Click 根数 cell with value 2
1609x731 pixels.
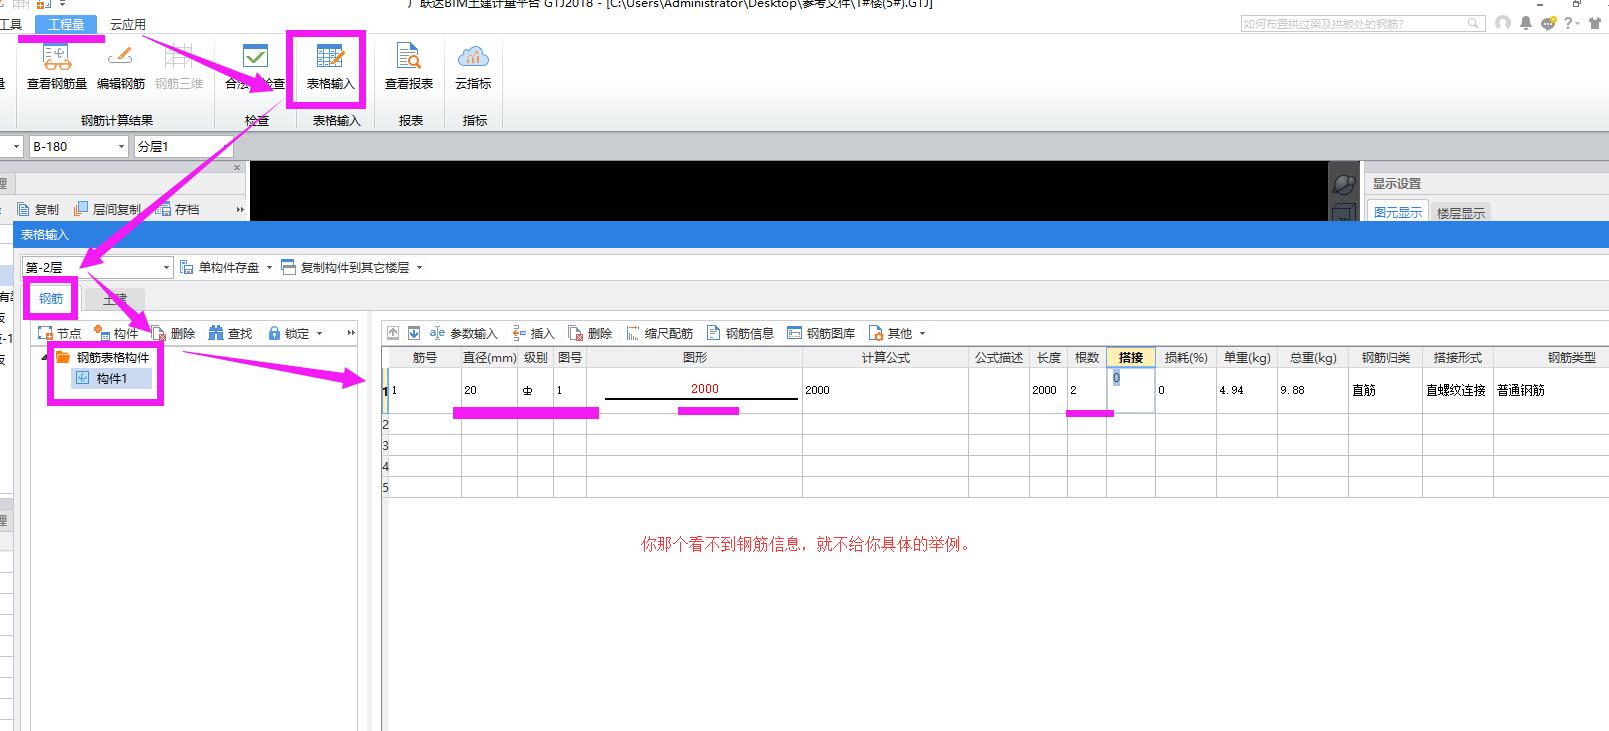[x=1087, y=390]
